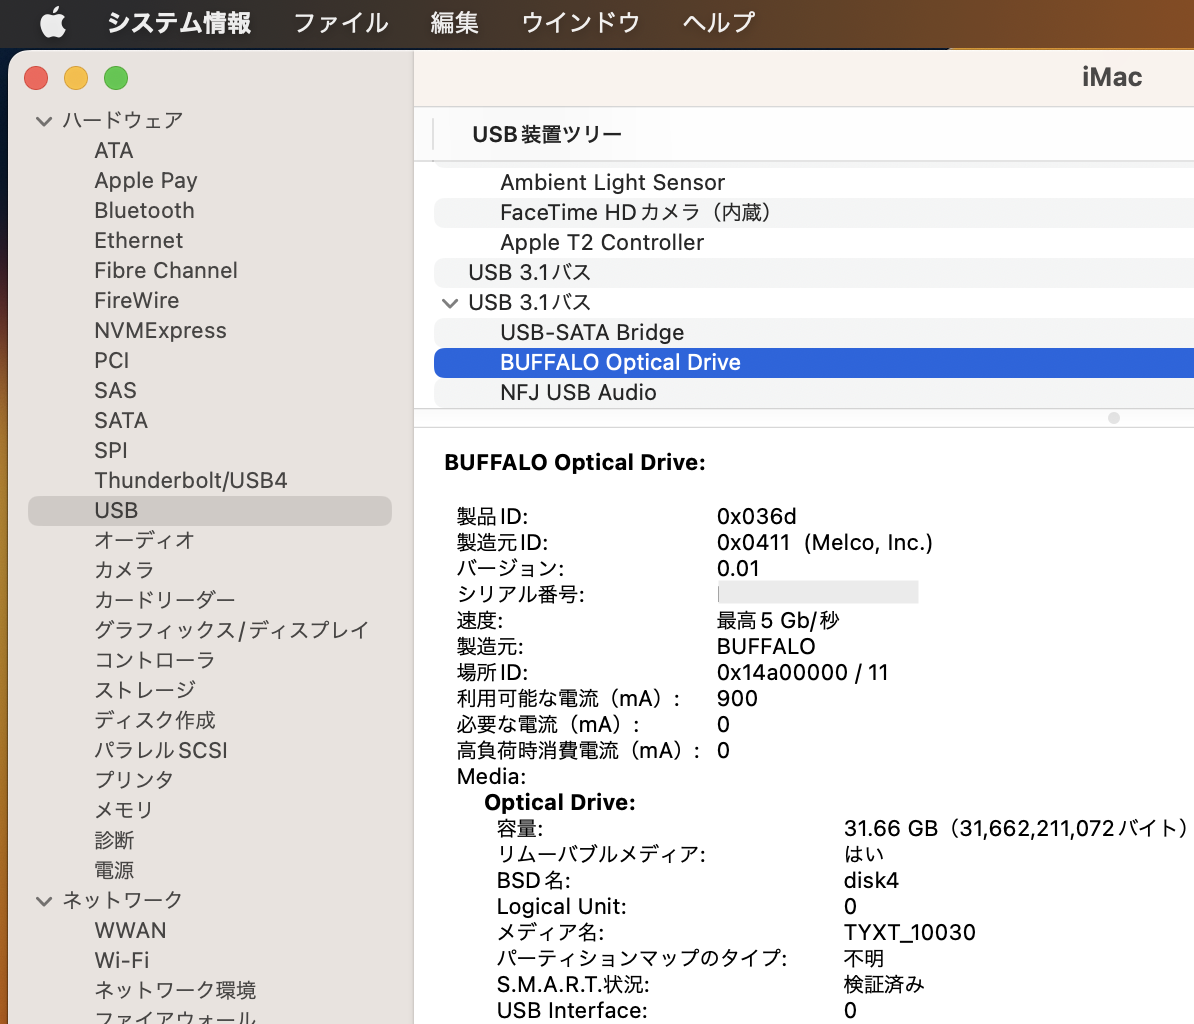Open the Apple menu icon
Viewport: 1194px width, 1024px height.
pyautogui.click(x=52, y=23)
